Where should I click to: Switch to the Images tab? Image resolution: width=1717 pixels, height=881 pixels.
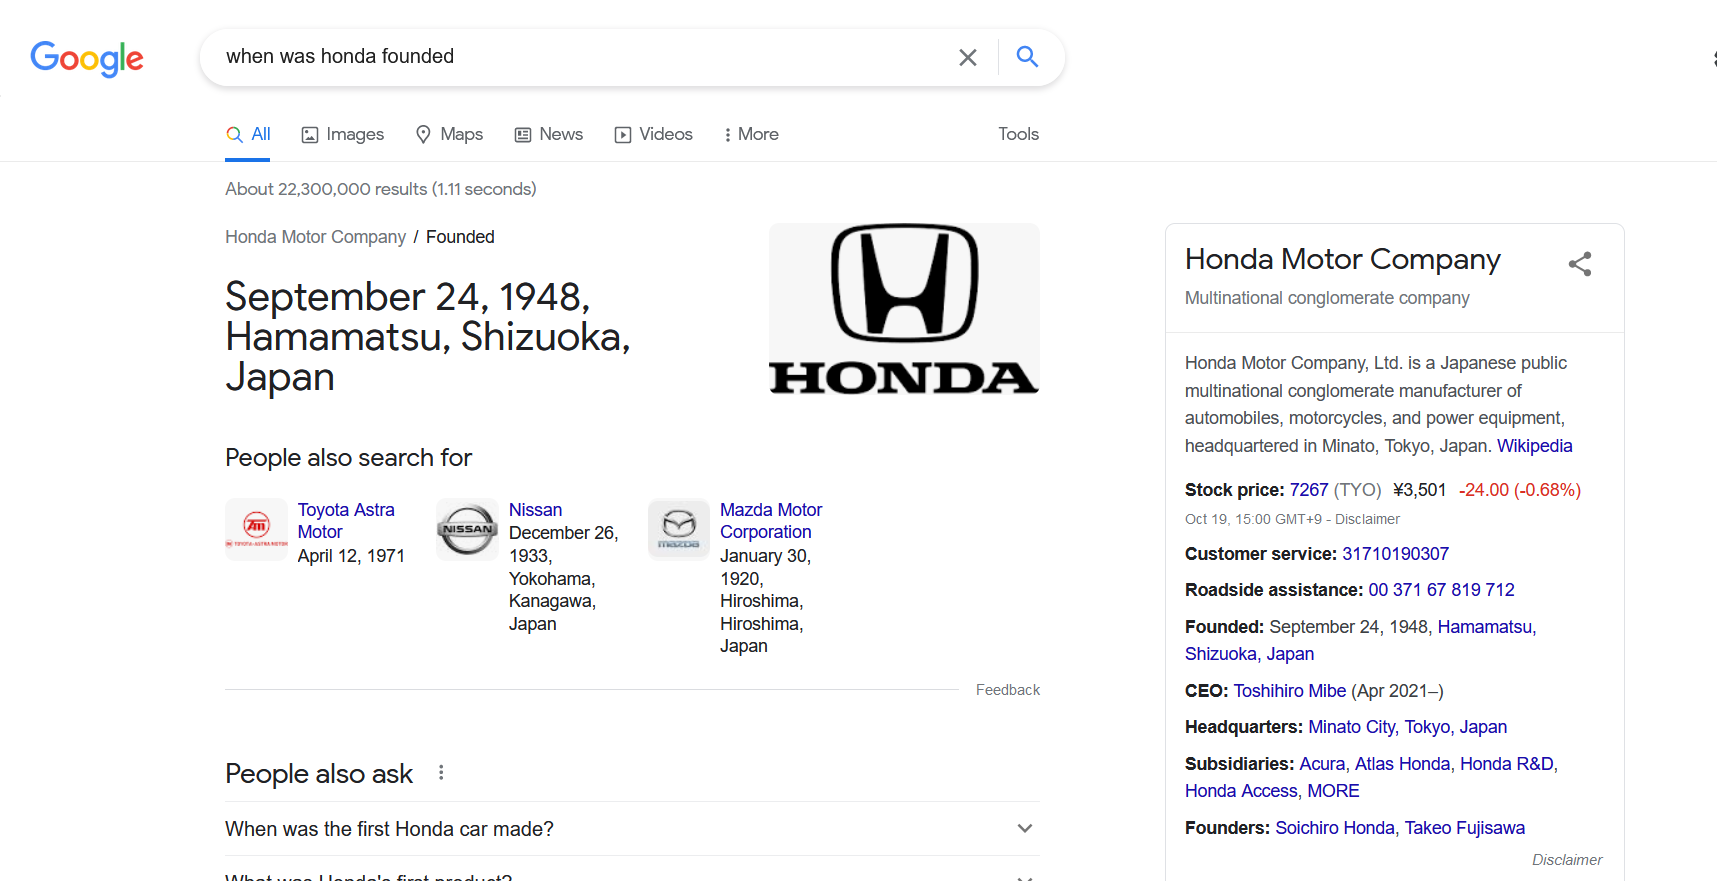(343, 134)
